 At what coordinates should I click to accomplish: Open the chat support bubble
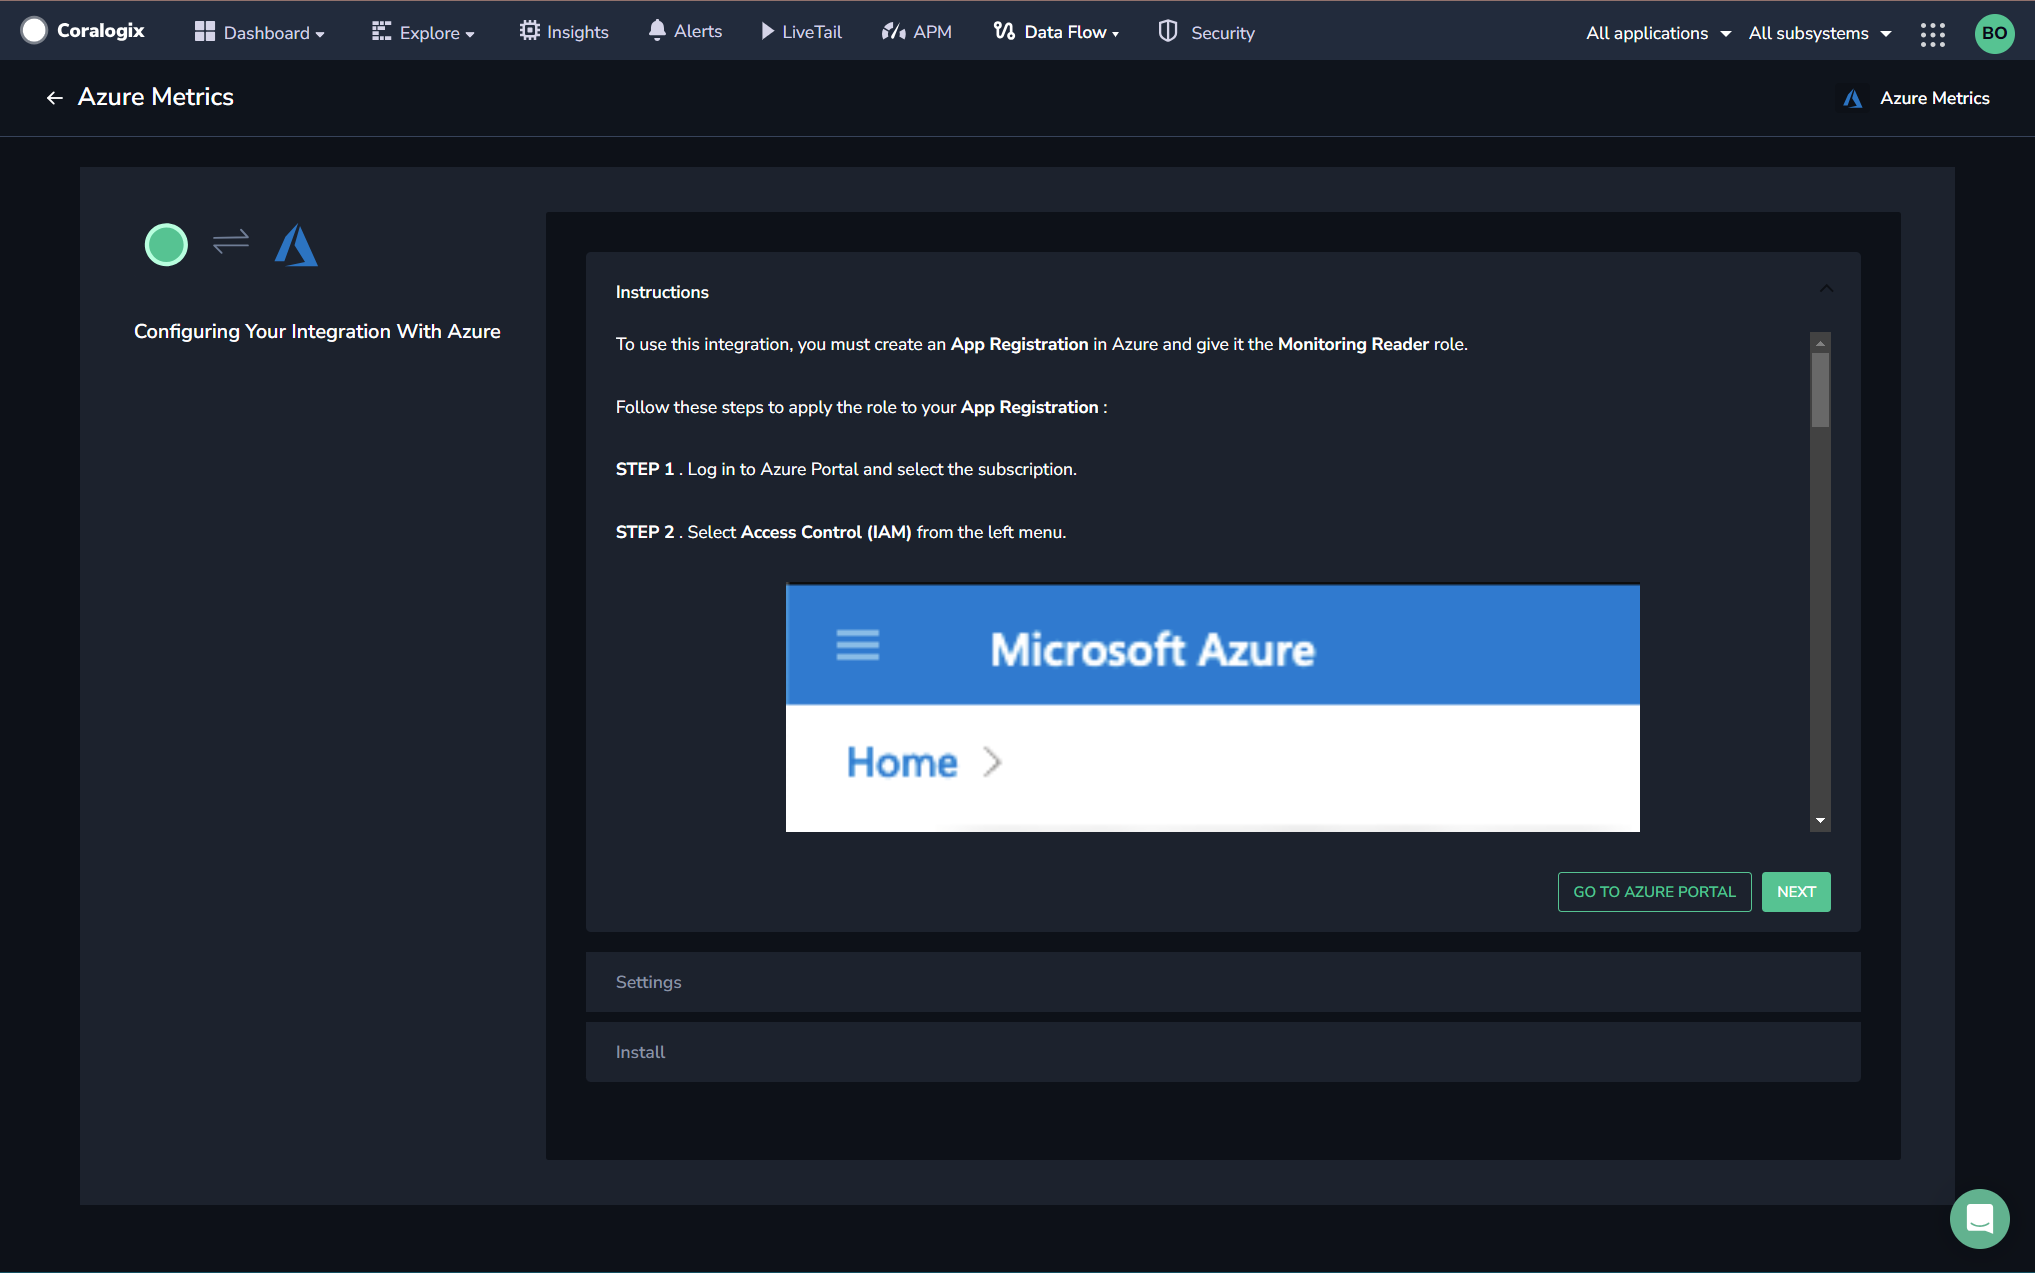point(1979,1218)
